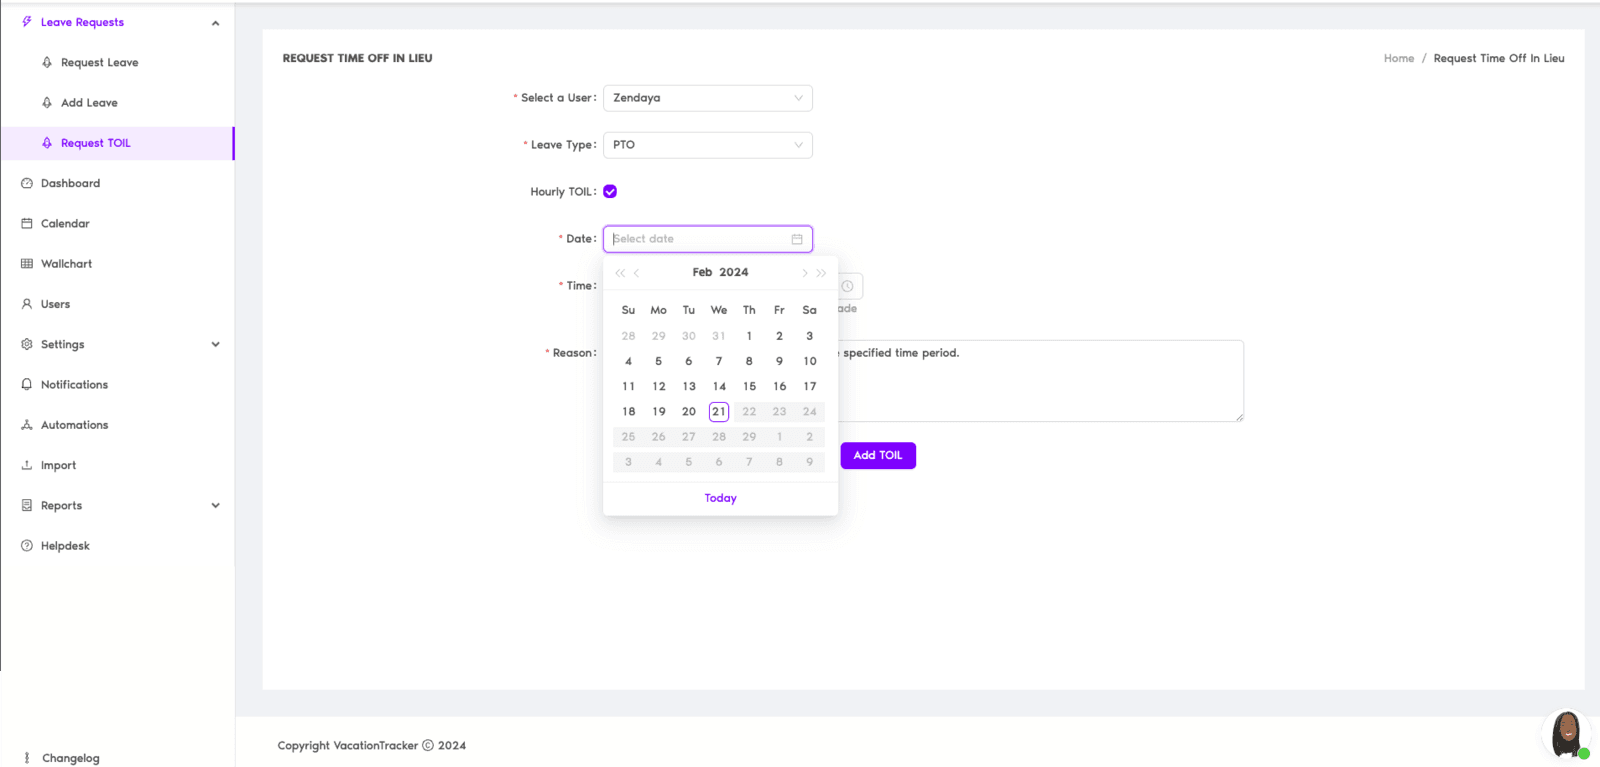Screen dimensions: 1600x767
Task: Click the Changelog text at the sidebar bottom
Action: click(x=71, y=758)
